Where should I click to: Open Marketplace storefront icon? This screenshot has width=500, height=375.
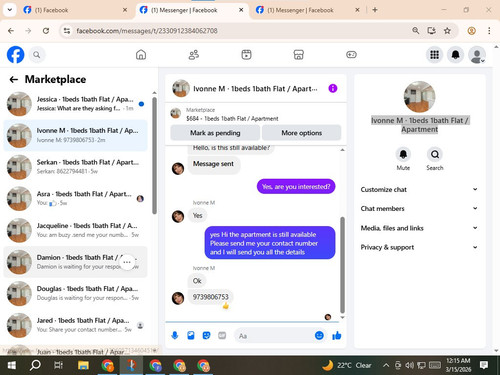pos(298,55)
